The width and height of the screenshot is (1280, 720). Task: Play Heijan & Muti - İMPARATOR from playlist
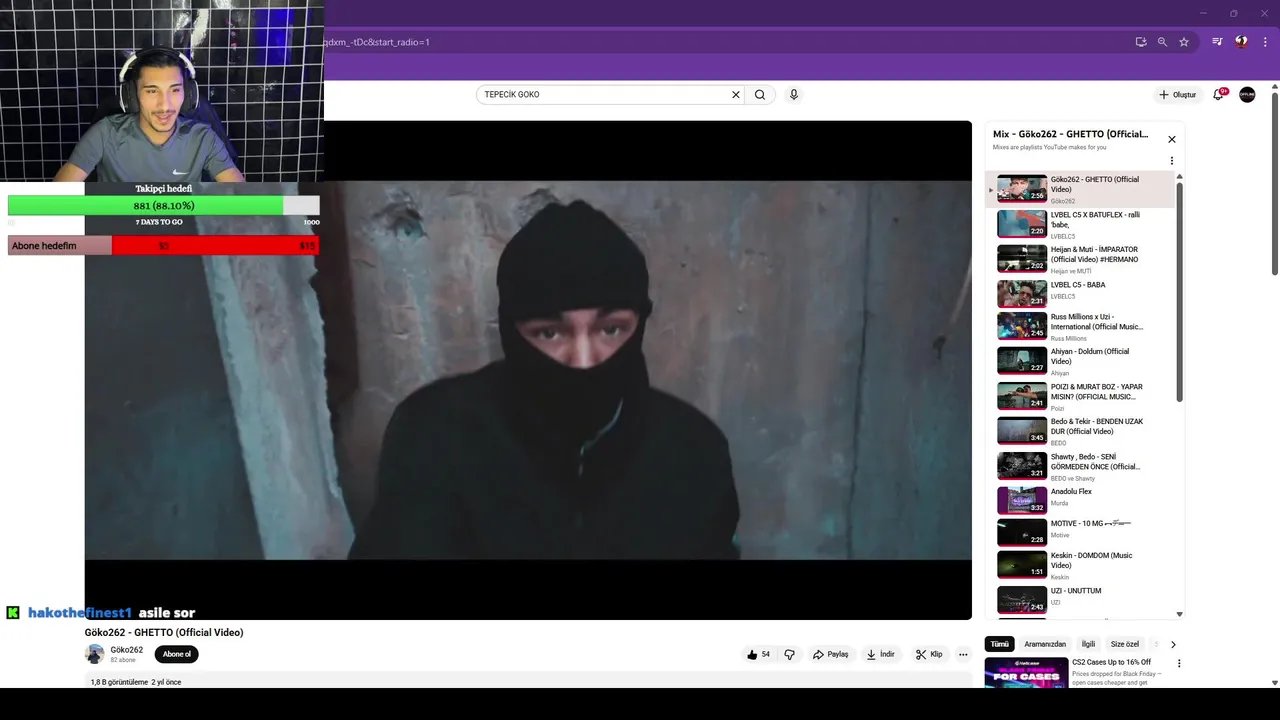pyautogui.click(x=1080, y=259)
